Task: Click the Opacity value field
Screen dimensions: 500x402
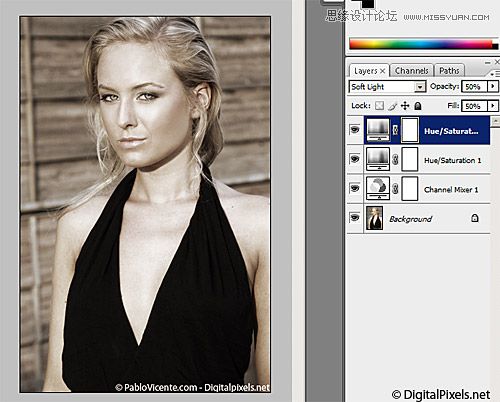Action: [473, 87]
